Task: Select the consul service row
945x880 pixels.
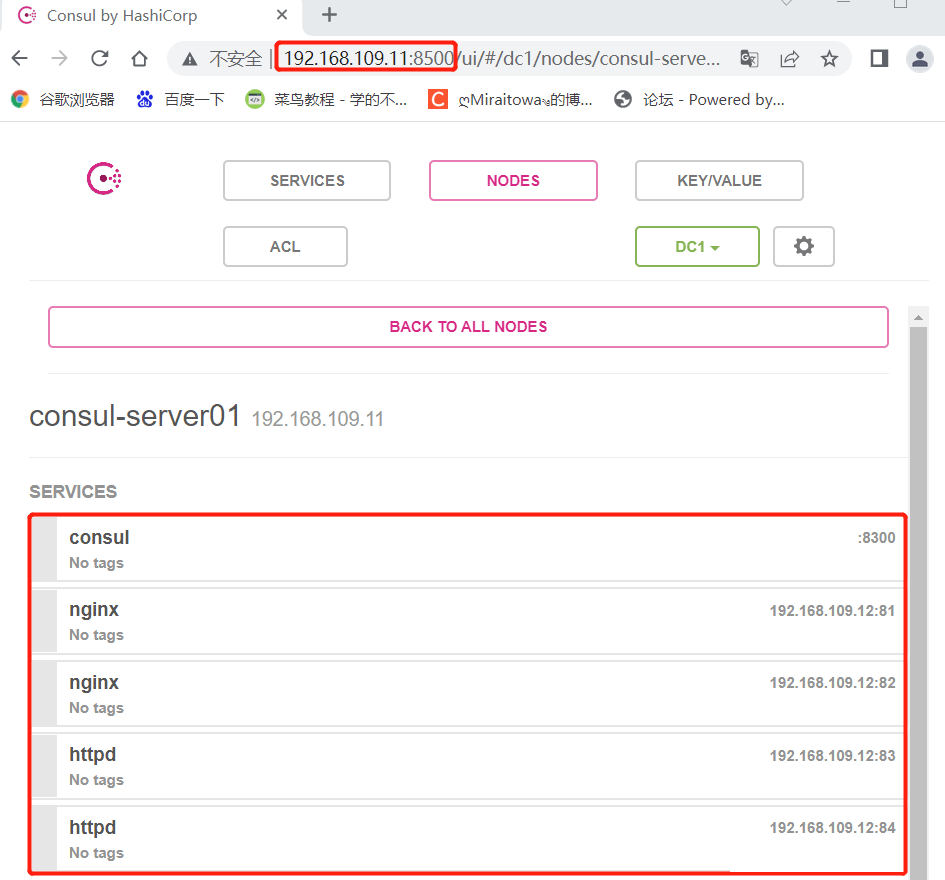Action: coord(468,549)
